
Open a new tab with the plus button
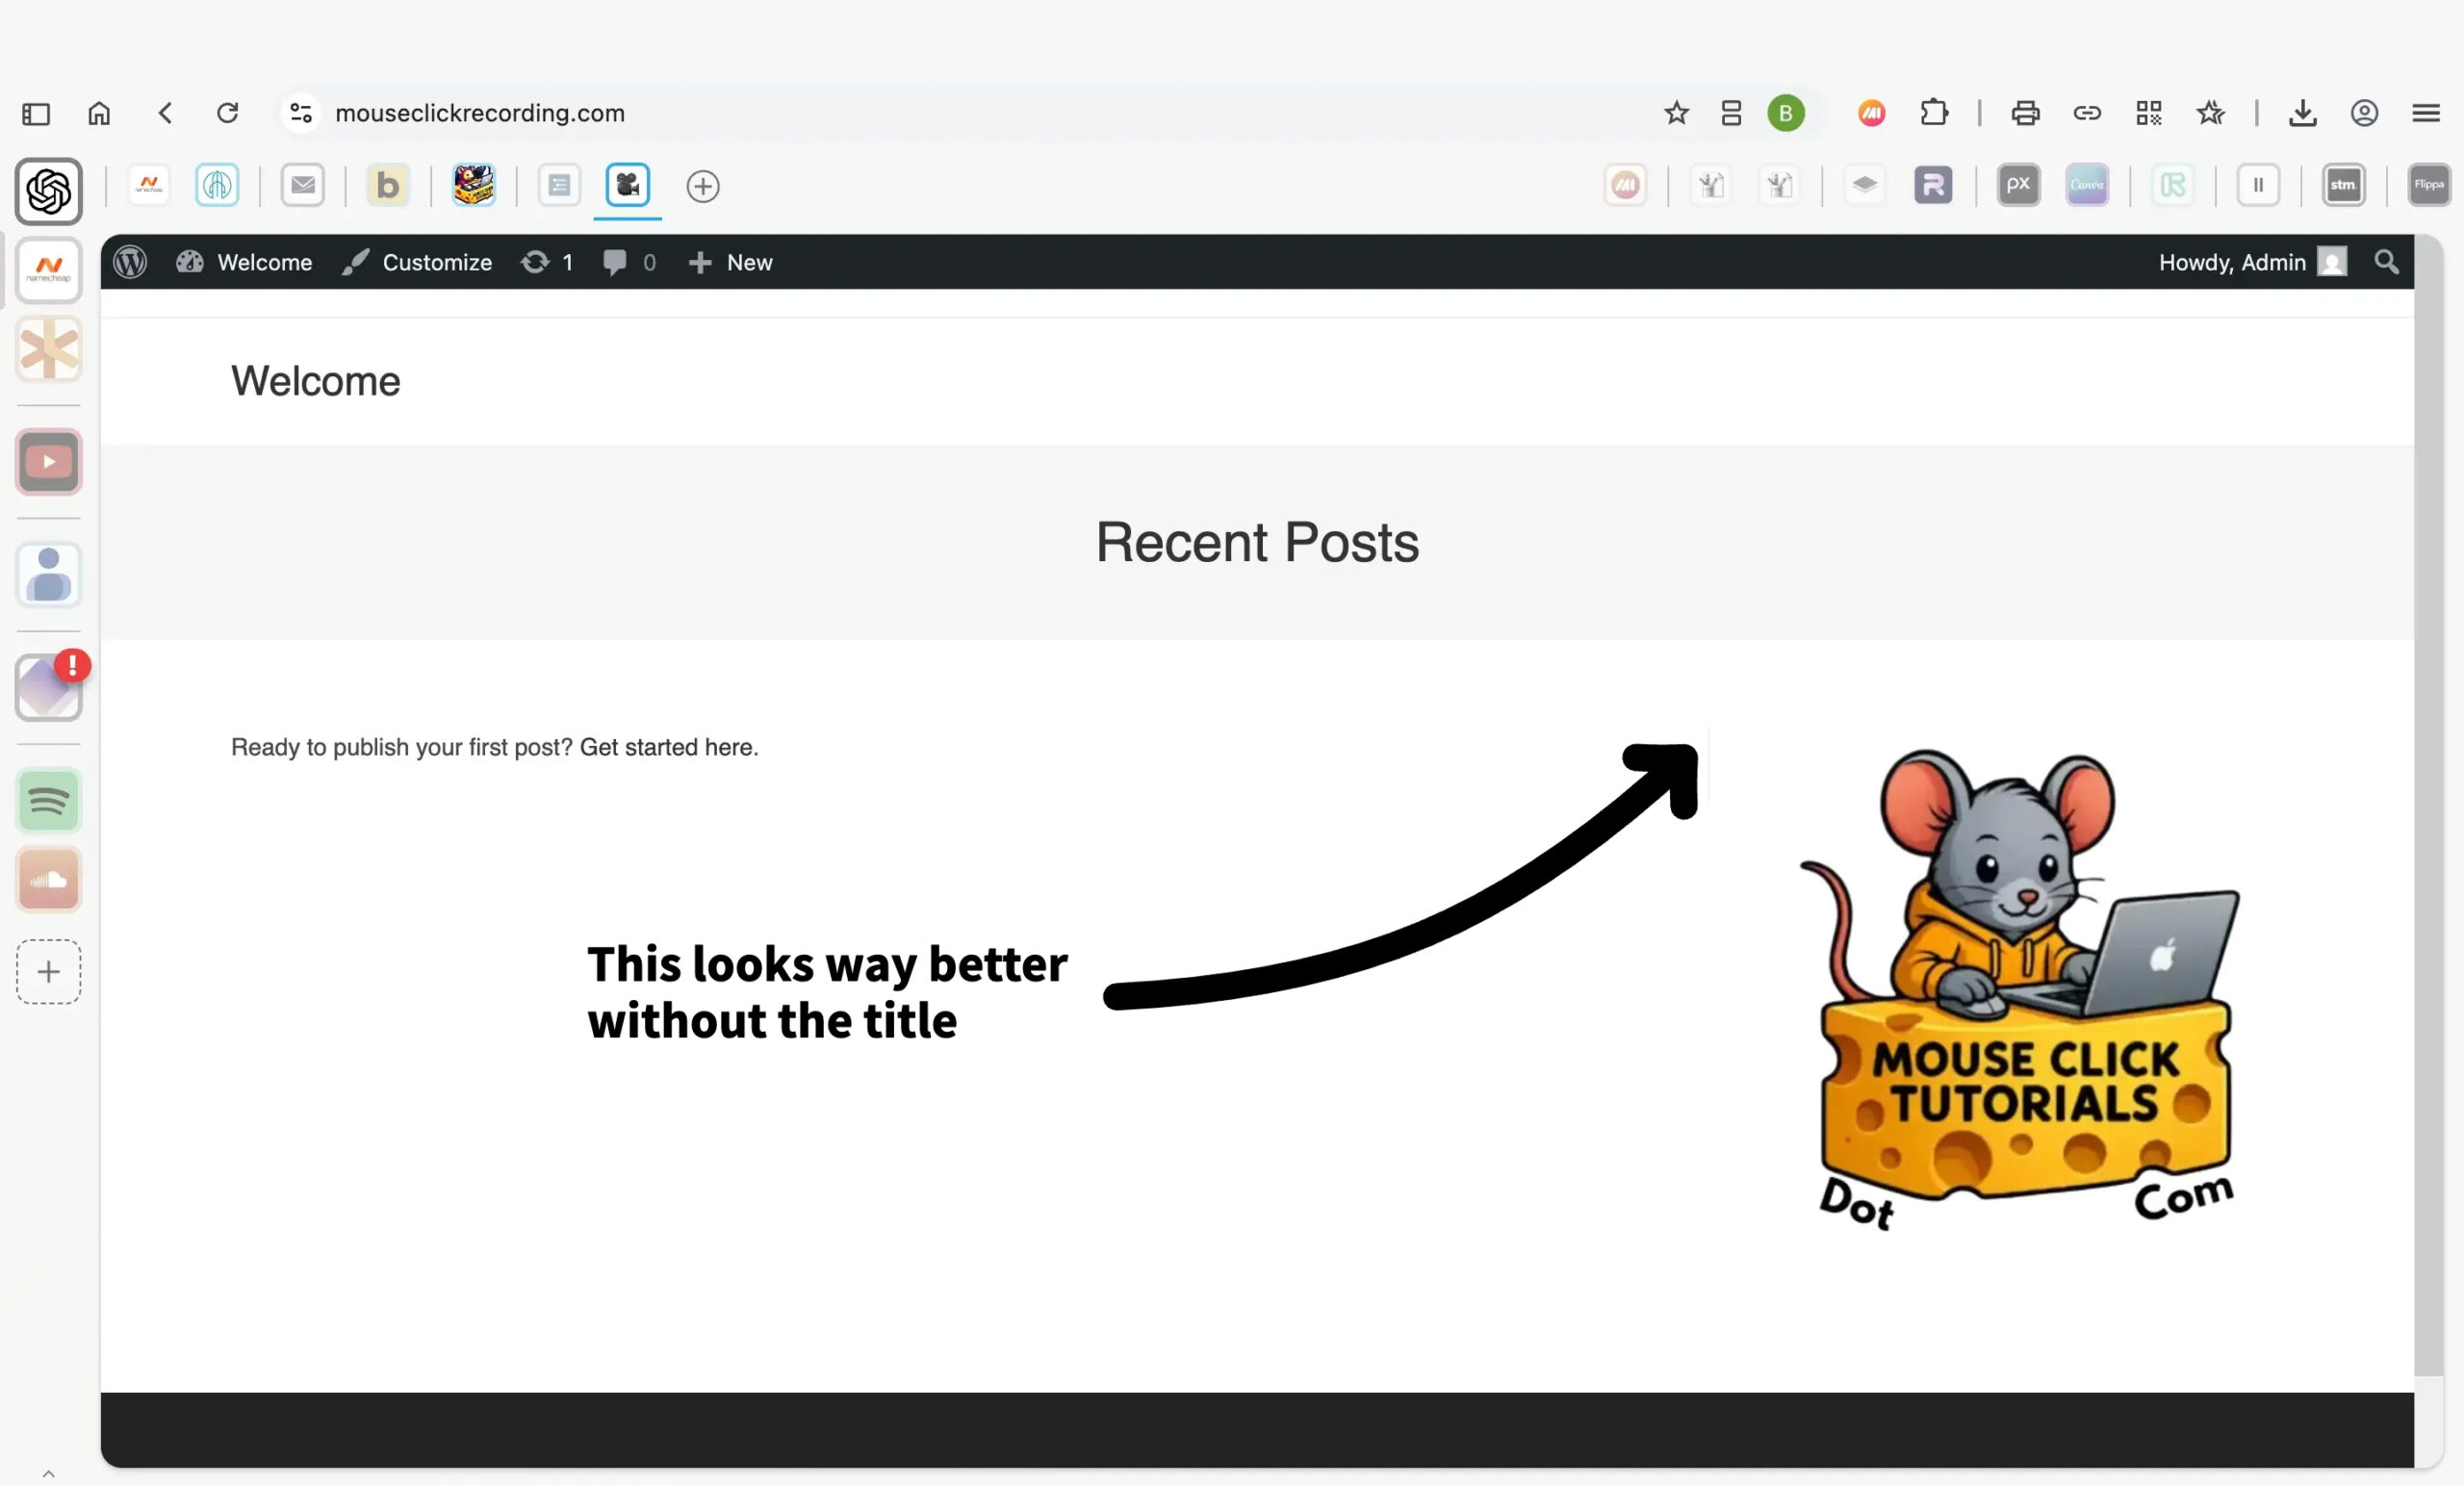point(703,186)
